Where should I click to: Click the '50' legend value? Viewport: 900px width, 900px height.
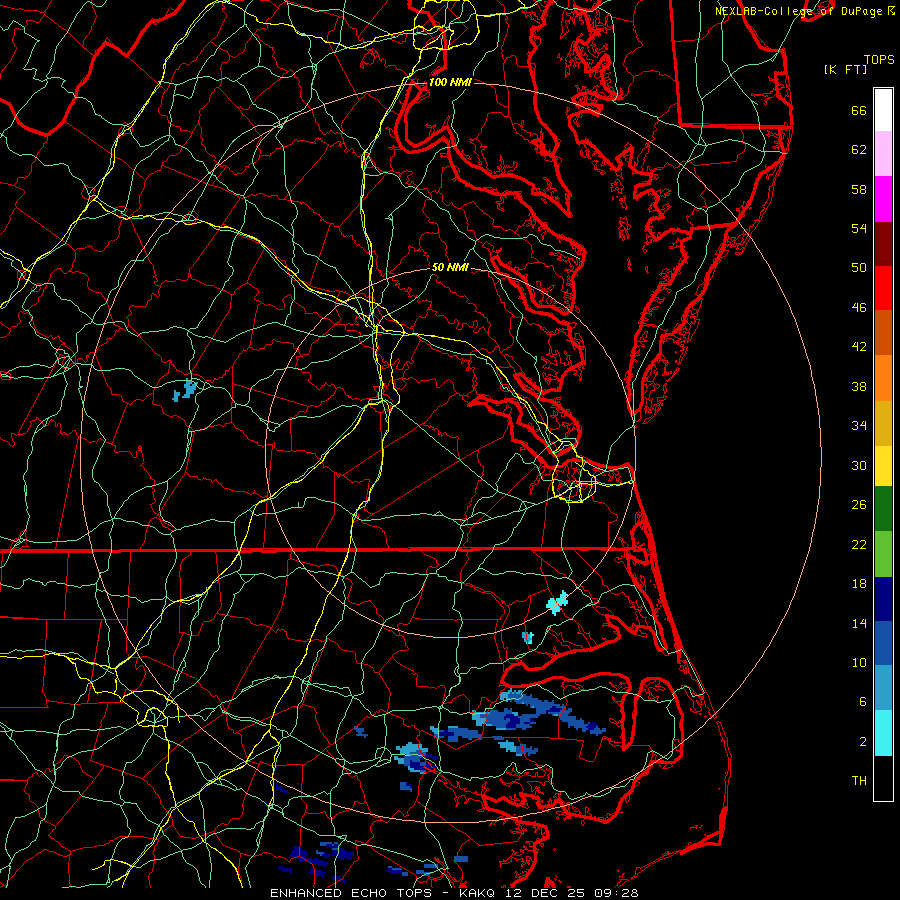(859, 268)
